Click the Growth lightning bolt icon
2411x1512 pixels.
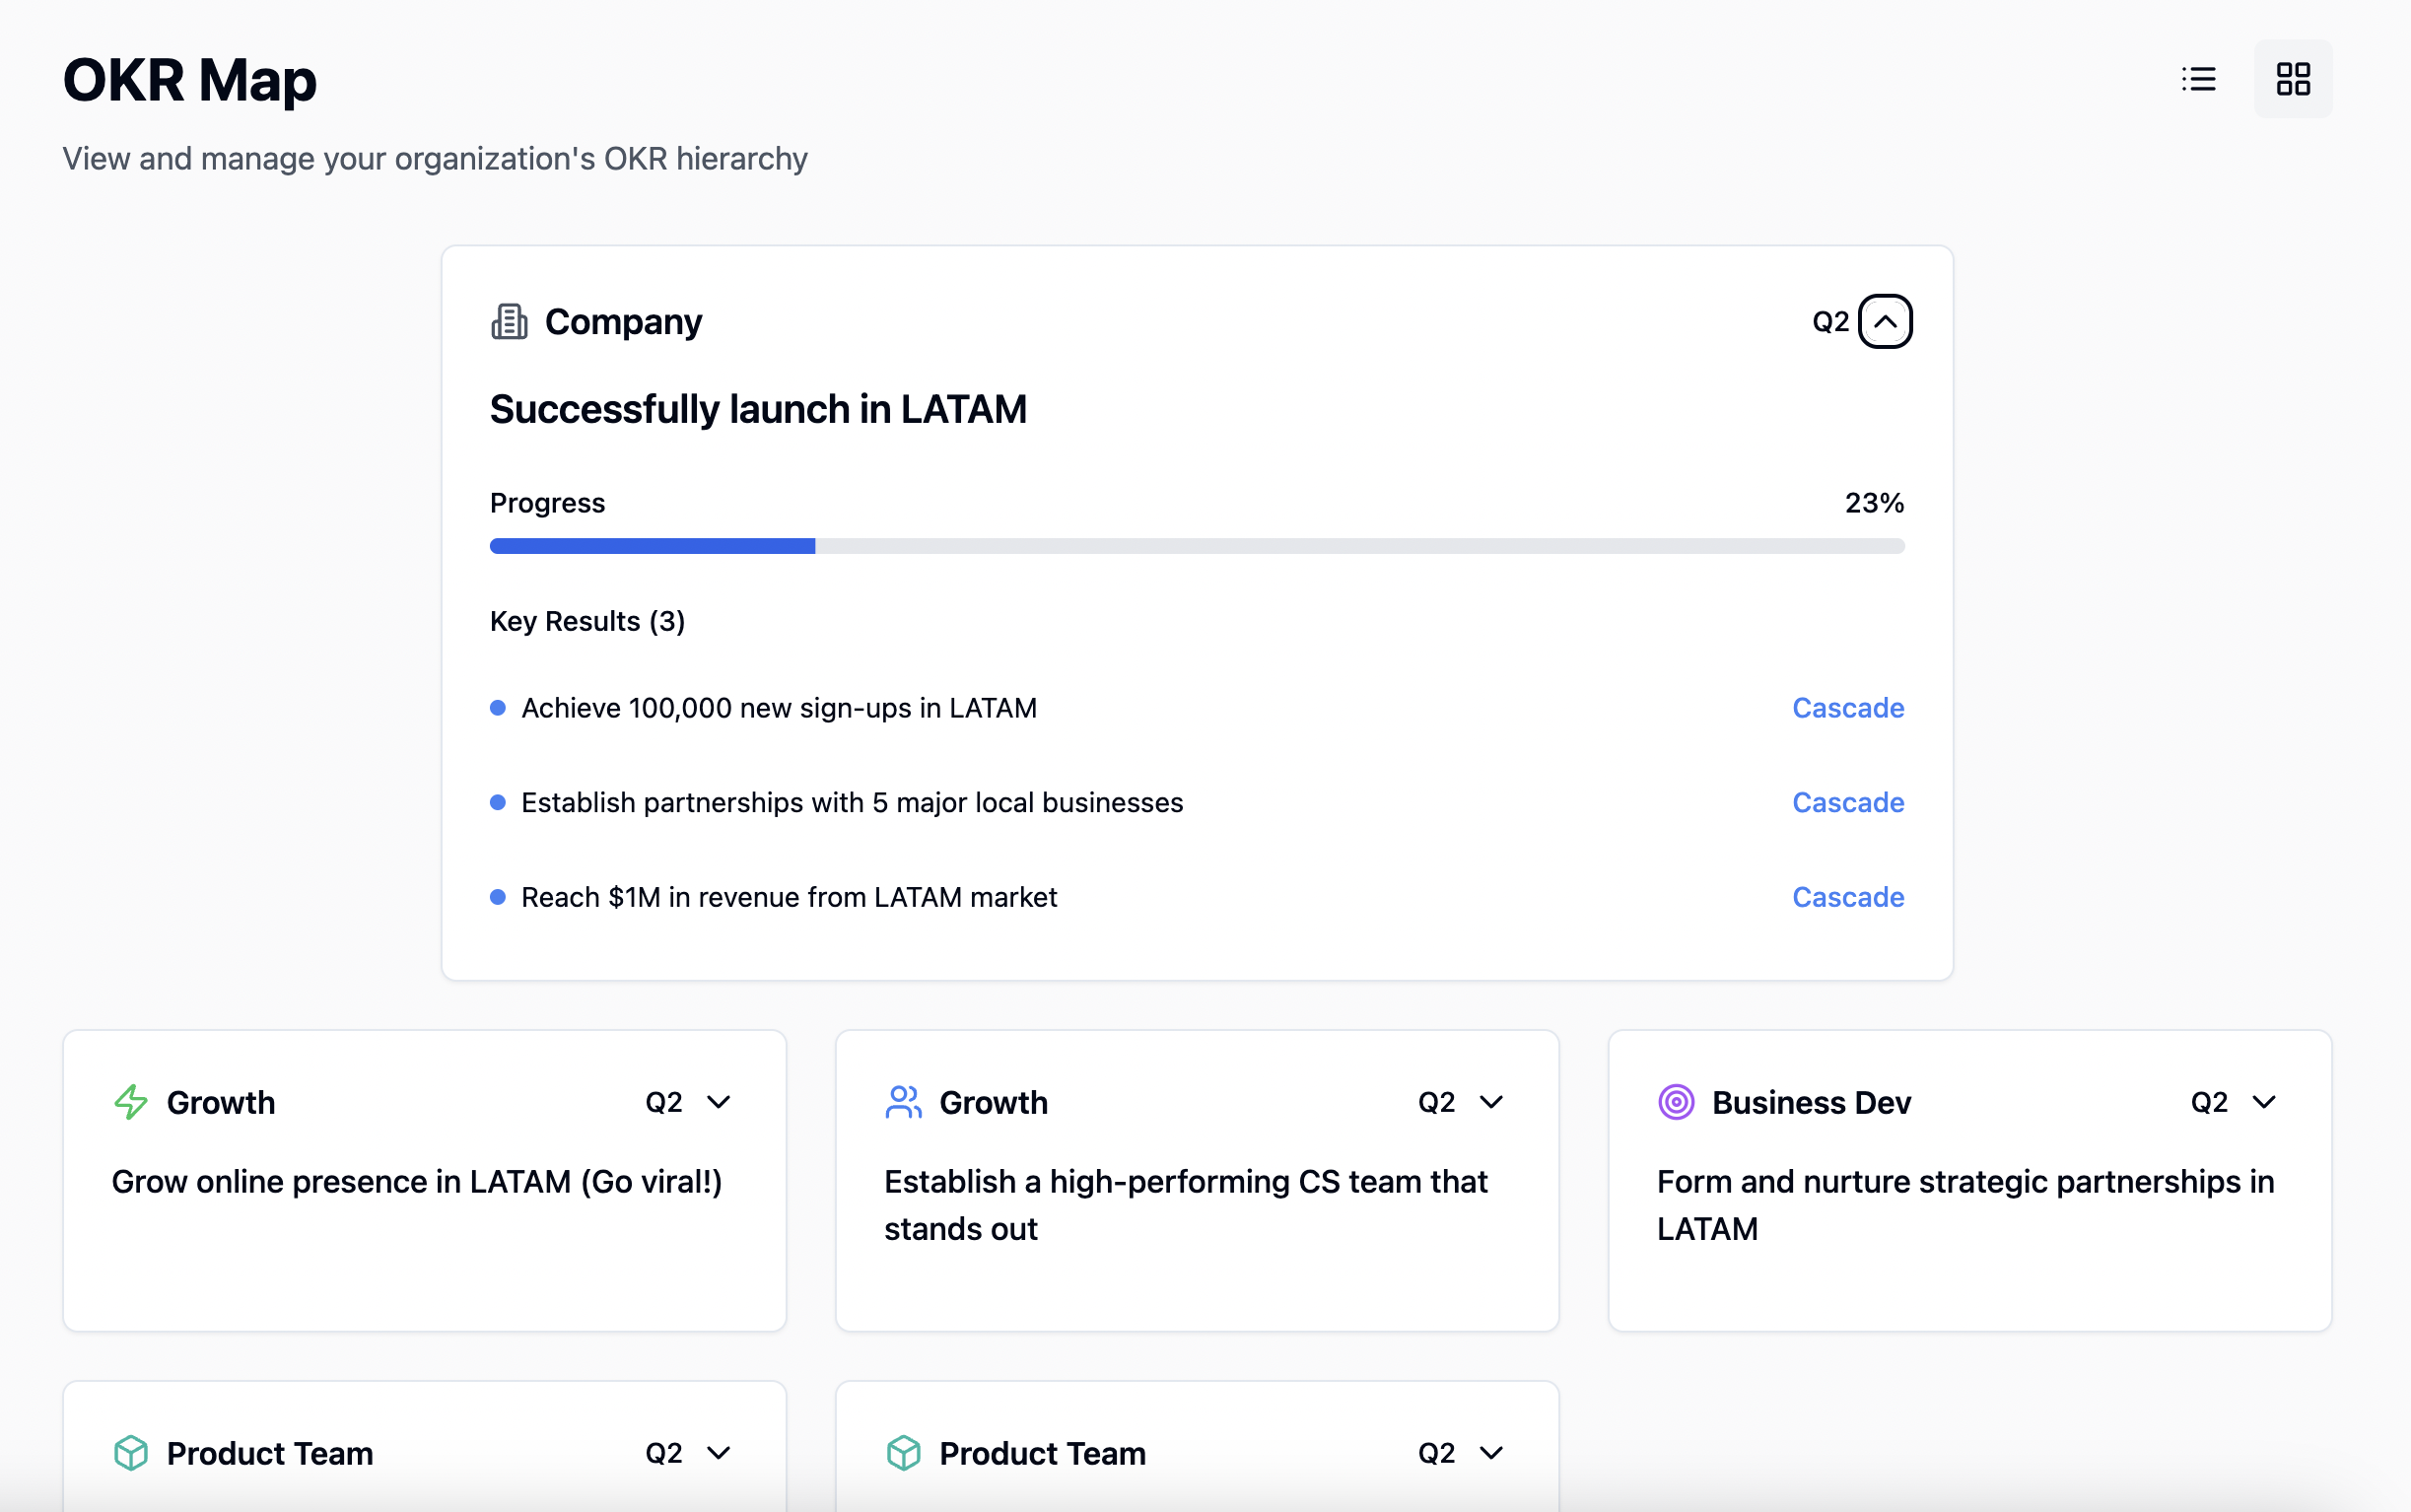coord(131,1102)
